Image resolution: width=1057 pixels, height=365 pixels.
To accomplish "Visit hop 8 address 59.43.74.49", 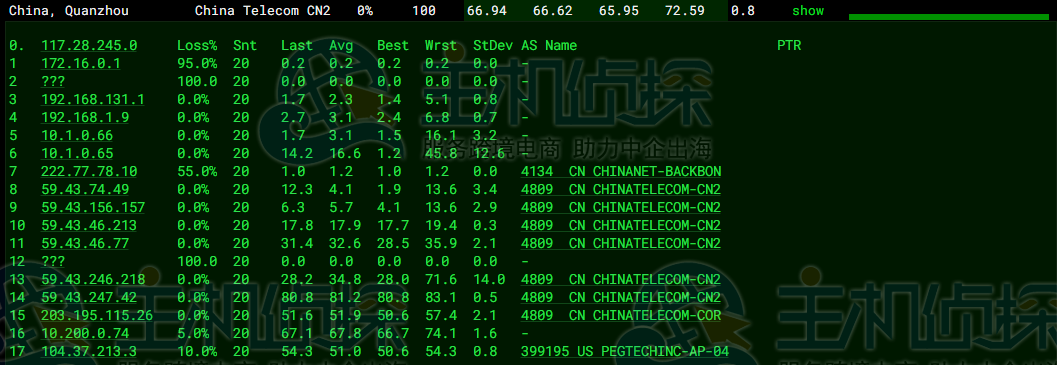I will tap(85, 190).
